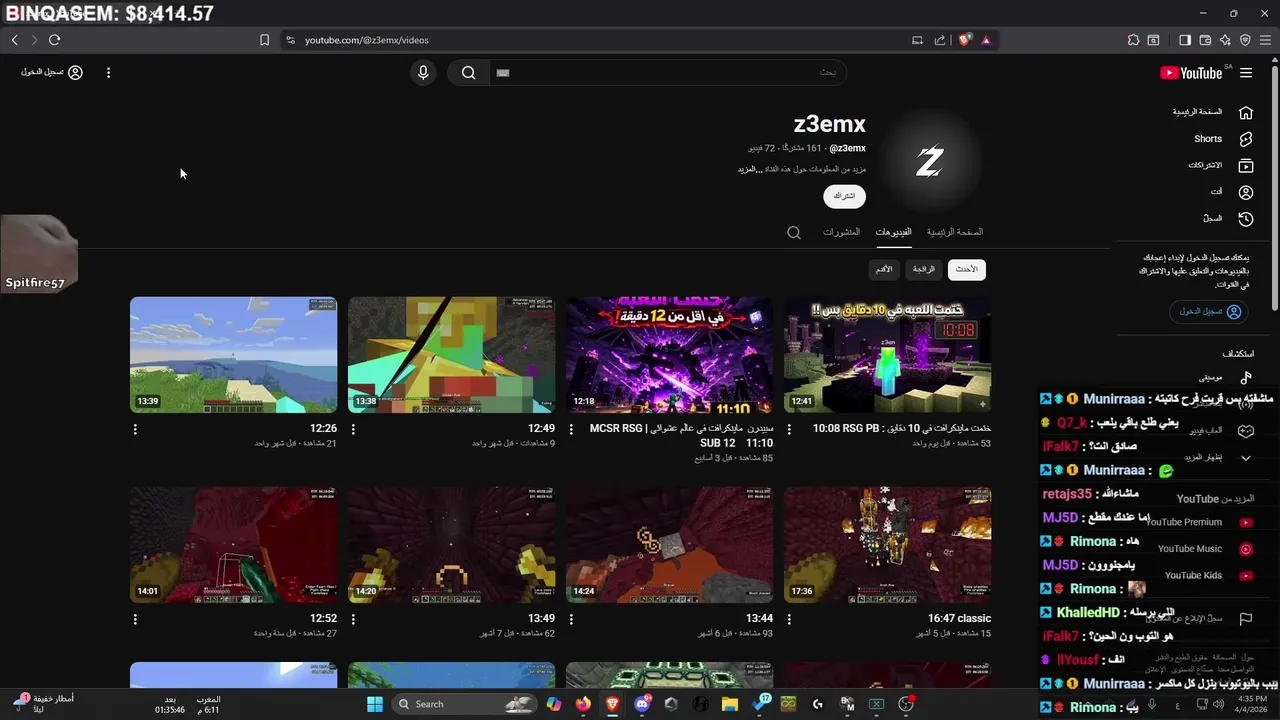Share this page from address bar
This screenshot has width=1280, height=720.
click(x=939, y=40)
